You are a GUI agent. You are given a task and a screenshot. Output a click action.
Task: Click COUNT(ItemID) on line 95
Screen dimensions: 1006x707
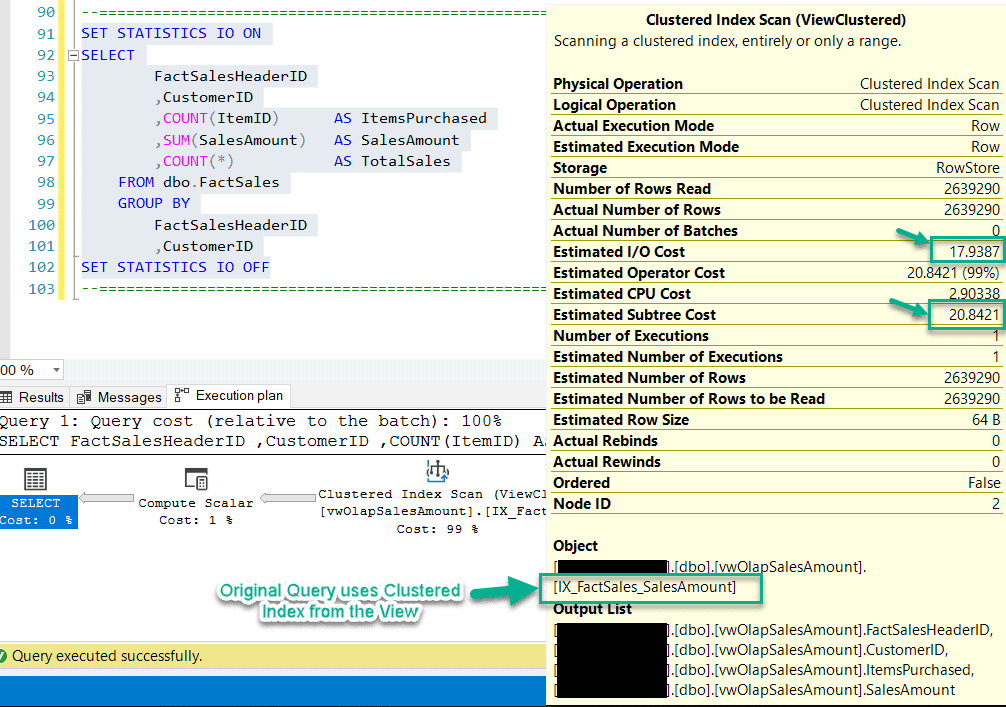221,118
